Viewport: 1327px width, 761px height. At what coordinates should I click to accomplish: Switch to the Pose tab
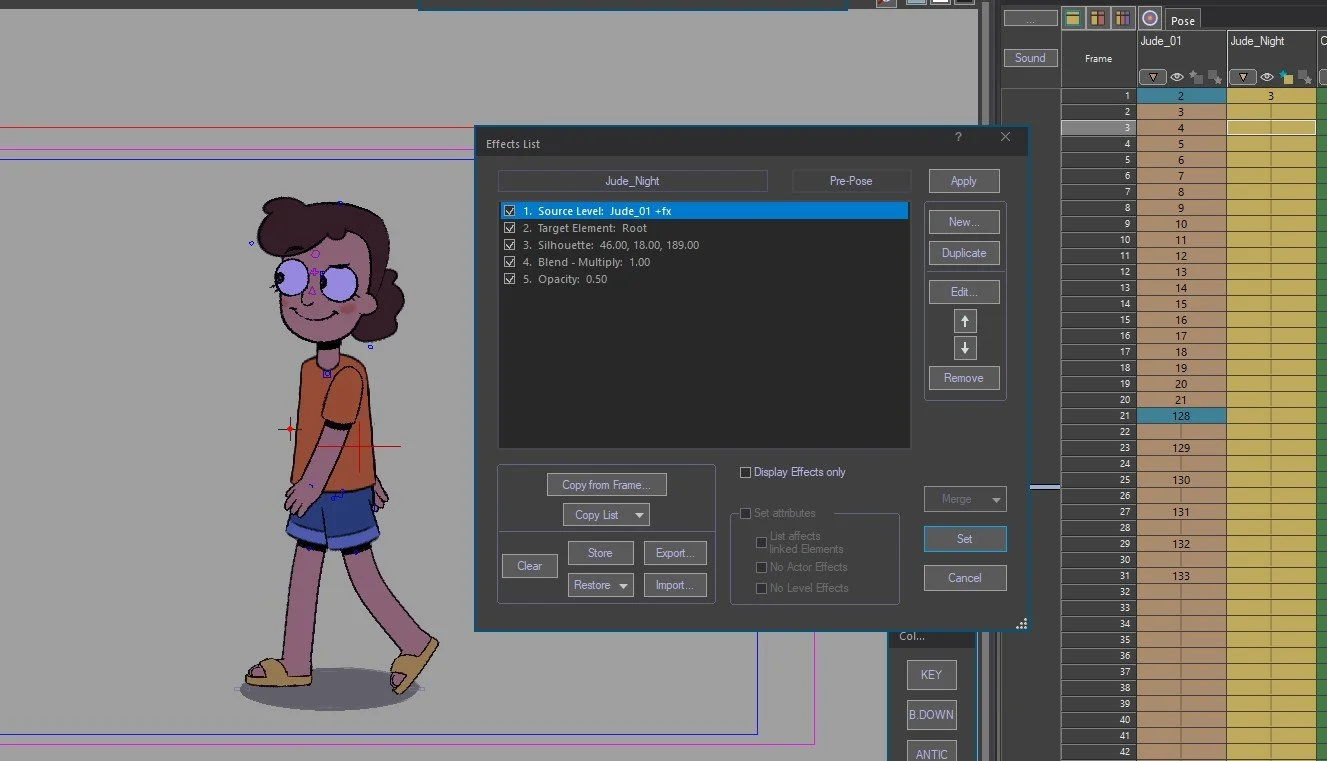1183,21
